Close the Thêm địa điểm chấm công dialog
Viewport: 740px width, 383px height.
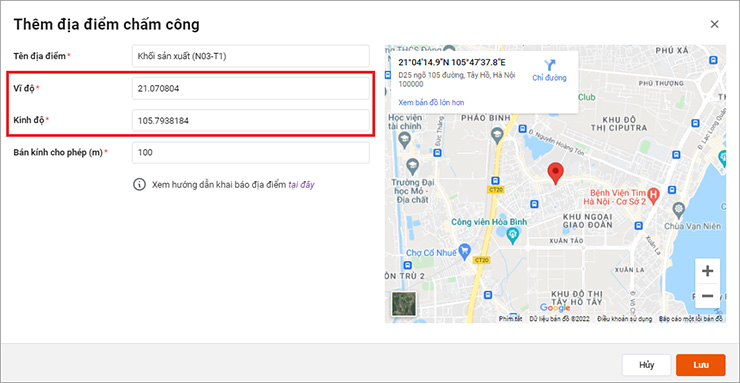pos(715,25)
